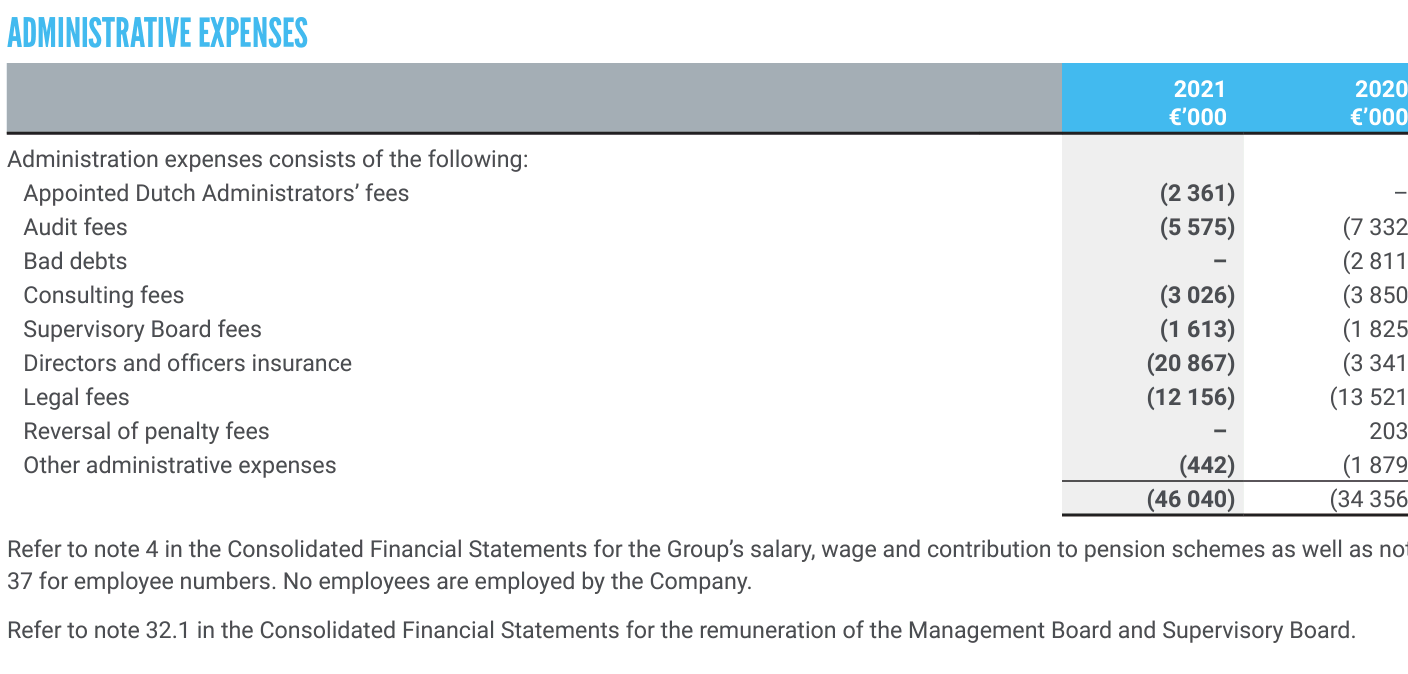Click the 2021 Audit fees value (5 575)
1408x674 pixels.
pos(1197,227)
